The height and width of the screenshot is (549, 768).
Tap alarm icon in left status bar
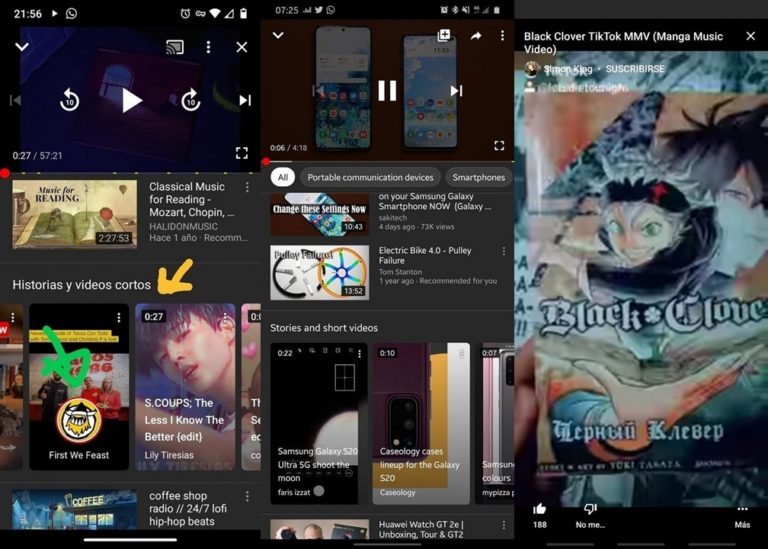point(185,14)
